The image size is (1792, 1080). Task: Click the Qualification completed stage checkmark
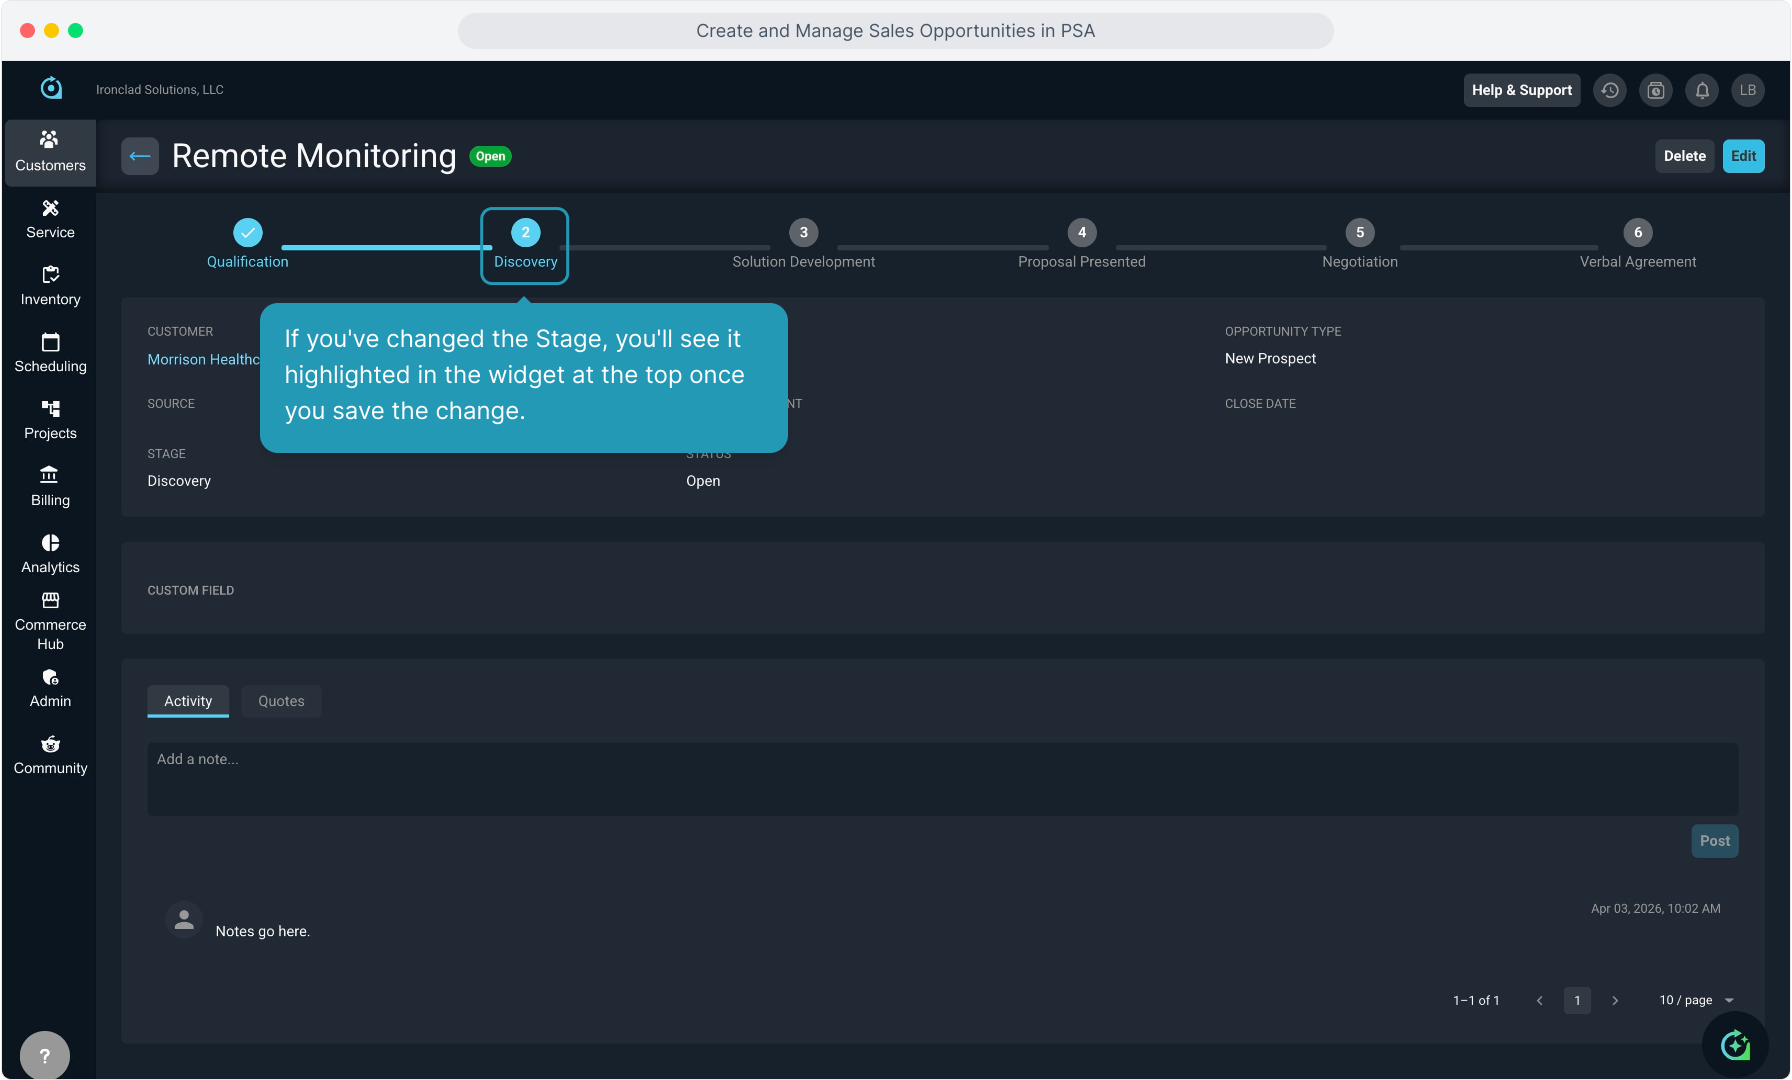coord(247,233)
